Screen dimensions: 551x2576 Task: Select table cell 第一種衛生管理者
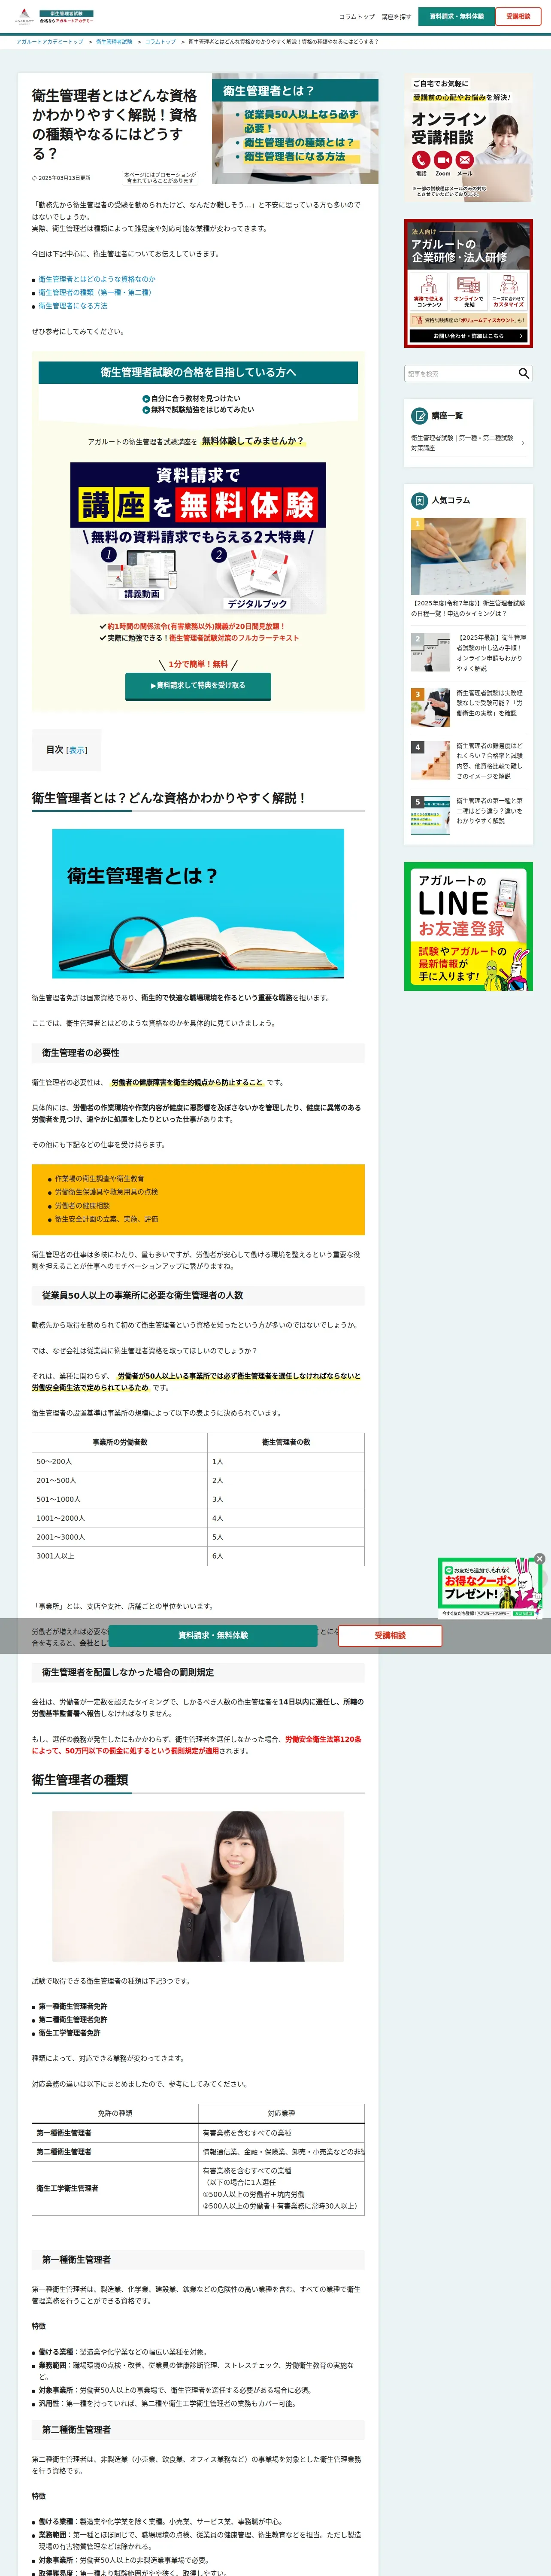pos(115,2133)
